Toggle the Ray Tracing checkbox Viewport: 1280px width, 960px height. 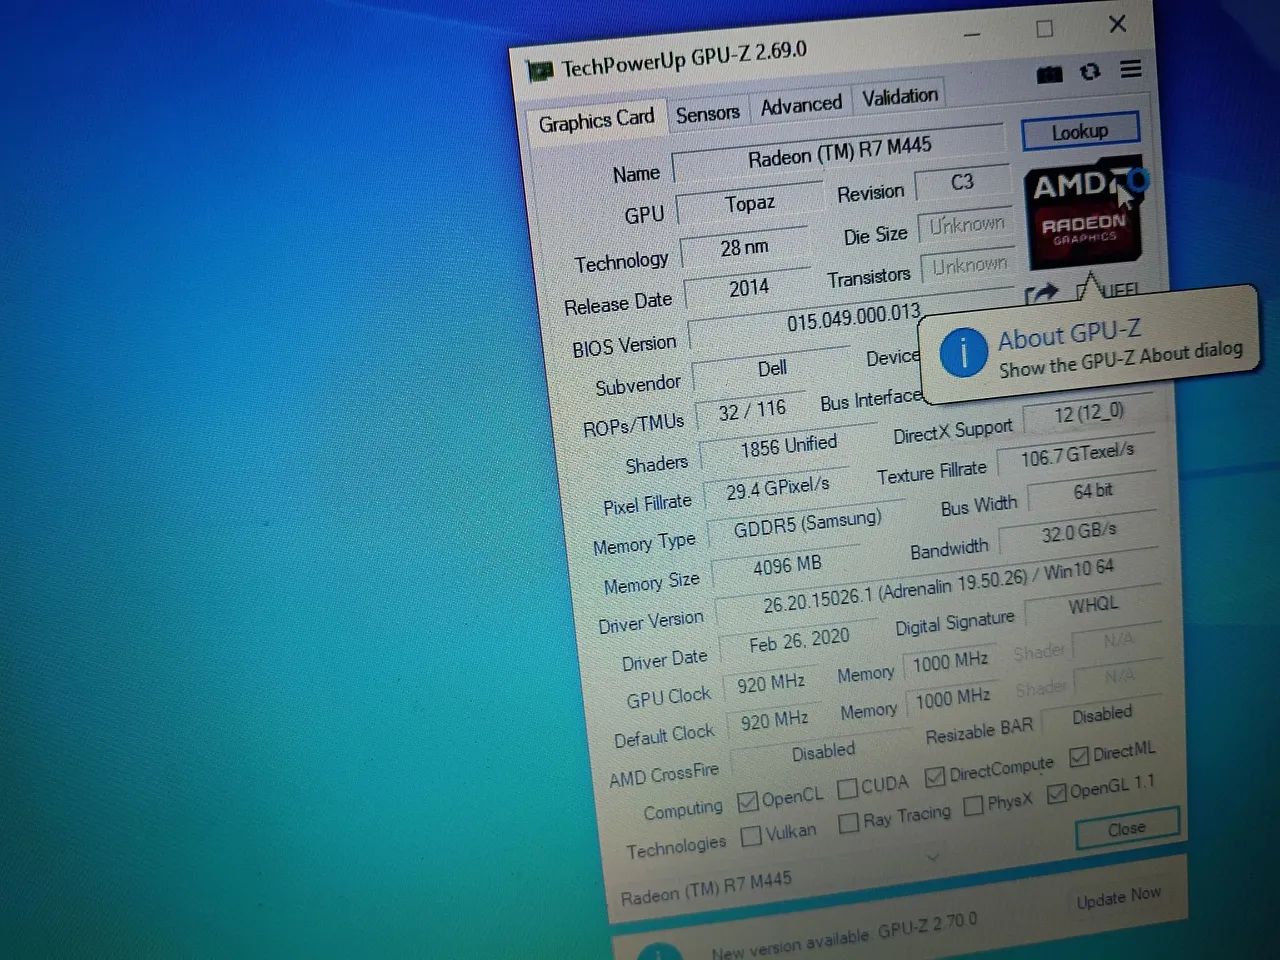click(x=849, y=822)
